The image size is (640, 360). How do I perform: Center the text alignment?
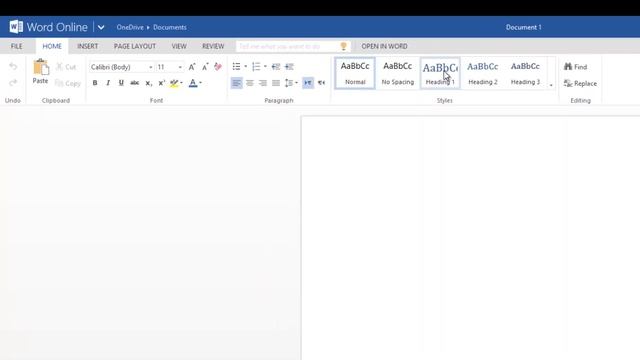tap(250, 83)
